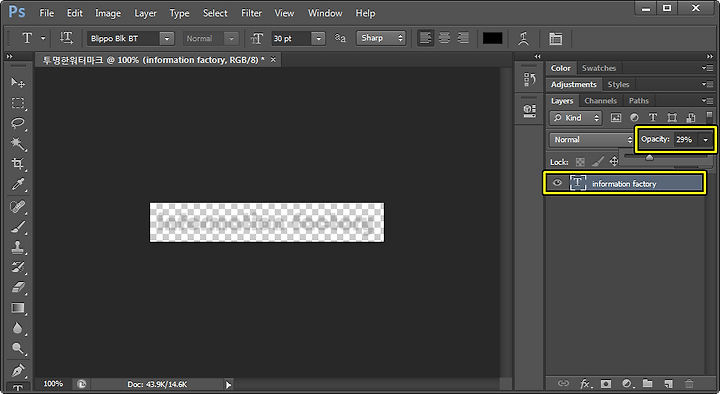Toggle text orientation in options bar
Image resolution: width=720 pixels, height=394 pixels.
tap(67, 38)
